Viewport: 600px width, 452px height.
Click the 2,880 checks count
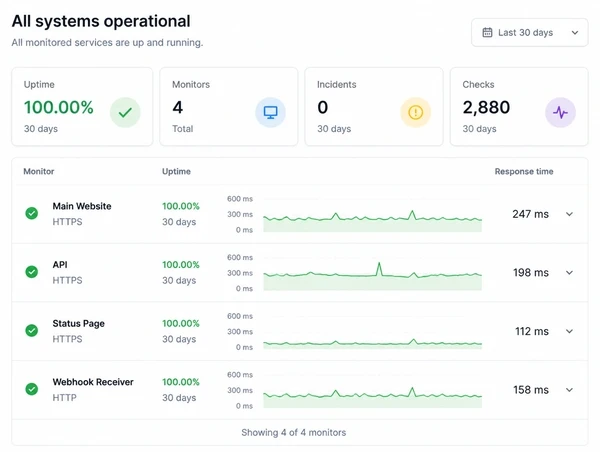[486, 108]
